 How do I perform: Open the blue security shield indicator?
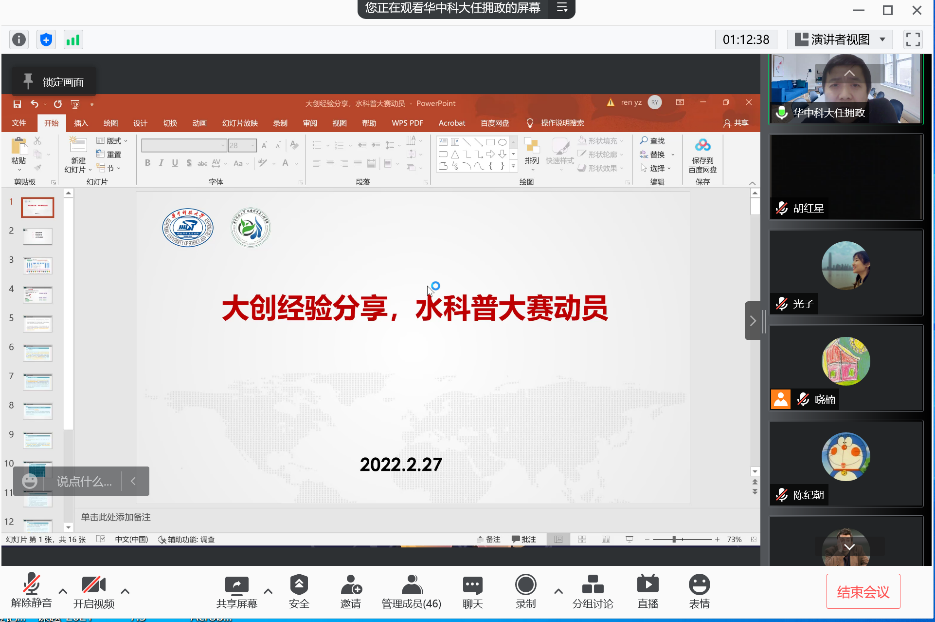coord(45,39)
